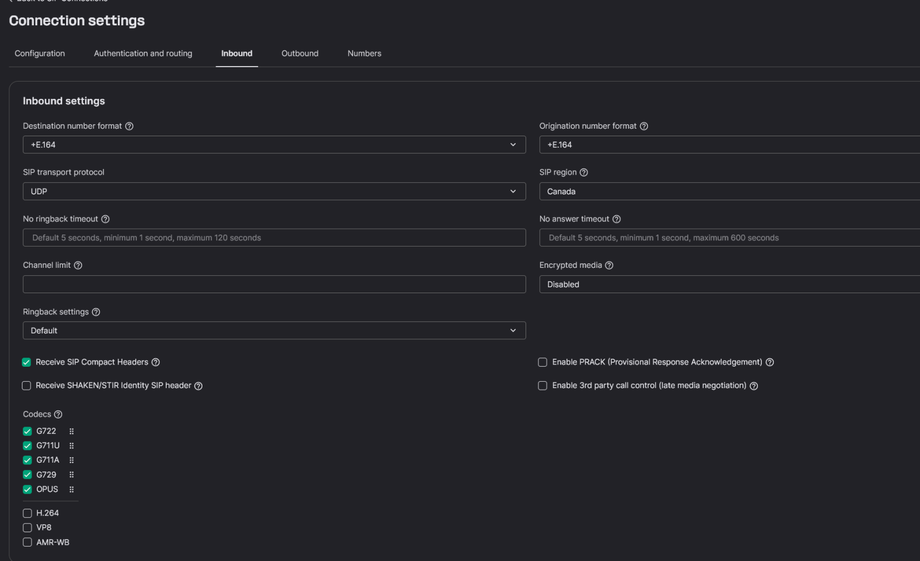This screenshot has height=561, width=920.
Task: Click help icon beside Encrypted media
Action: tap(609, 265)
